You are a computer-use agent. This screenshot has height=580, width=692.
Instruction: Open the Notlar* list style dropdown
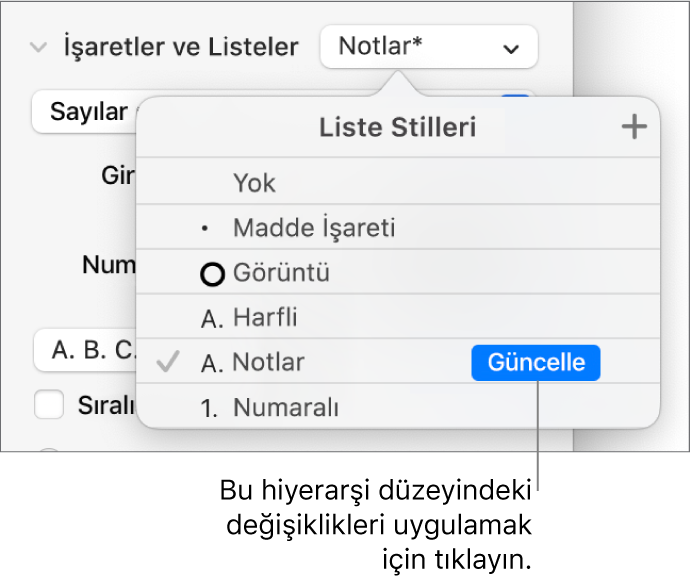tap(429, 47)
